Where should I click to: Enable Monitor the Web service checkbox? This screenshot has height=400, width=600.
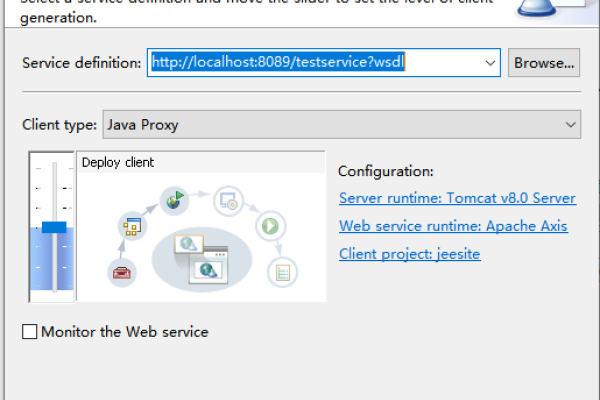point(29,331)
